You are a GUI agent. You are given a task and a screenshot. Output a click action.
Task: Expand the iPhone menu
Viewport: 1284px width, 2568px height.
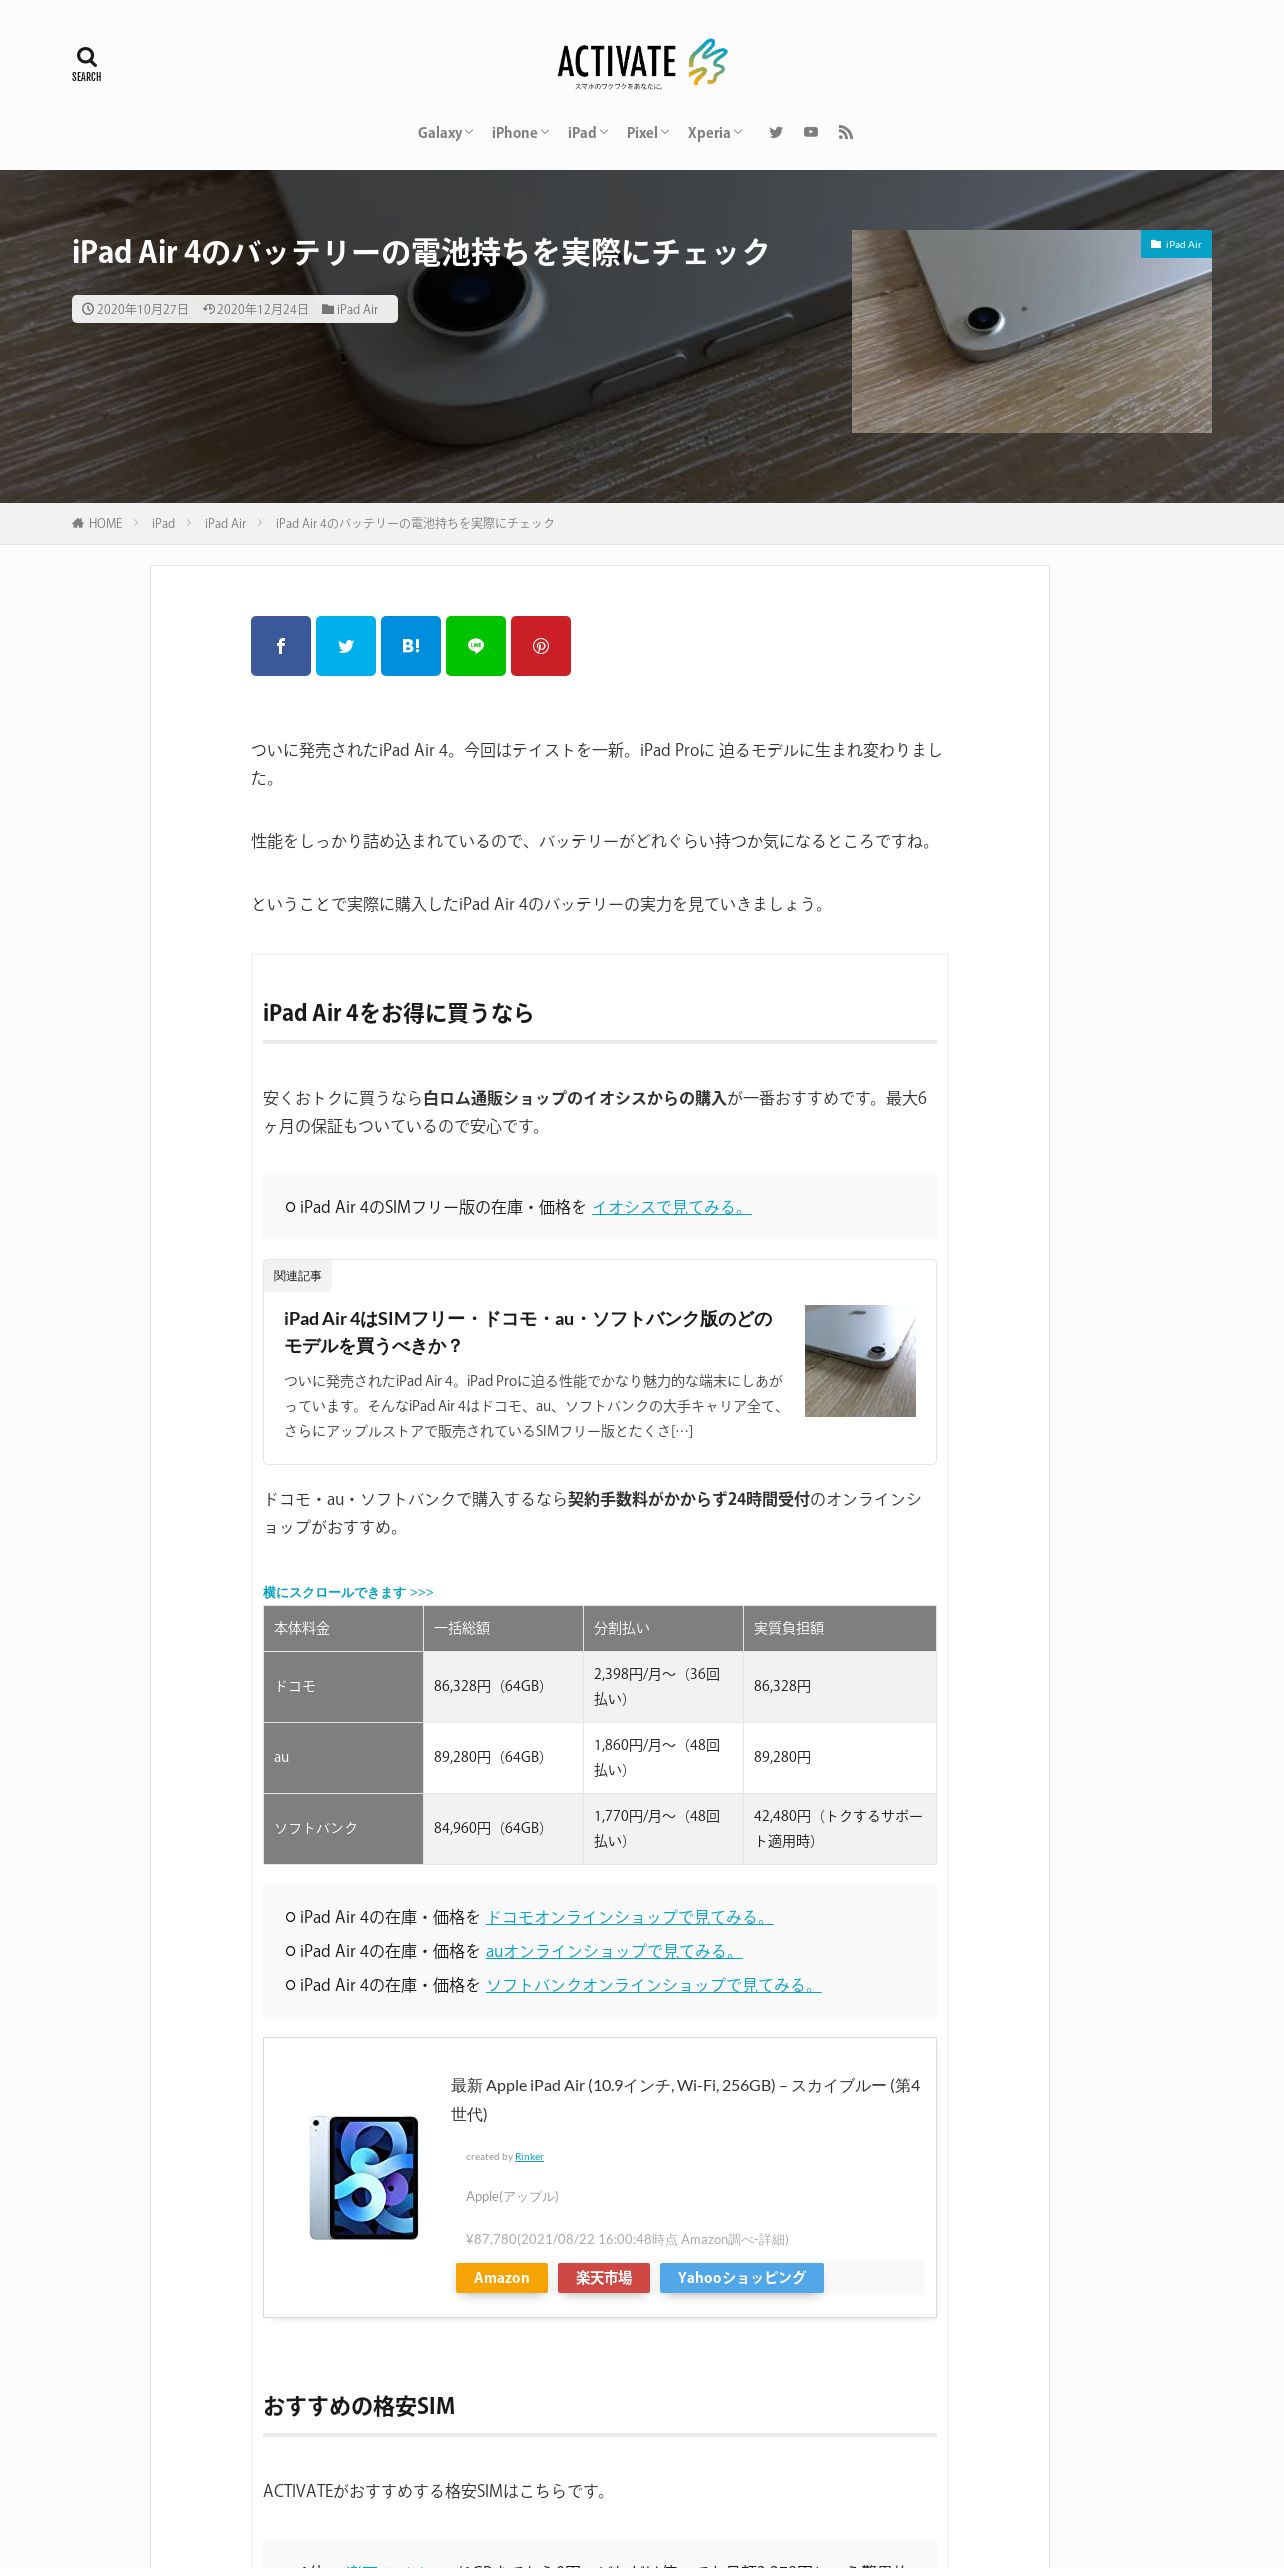click(x=520, y=132)
